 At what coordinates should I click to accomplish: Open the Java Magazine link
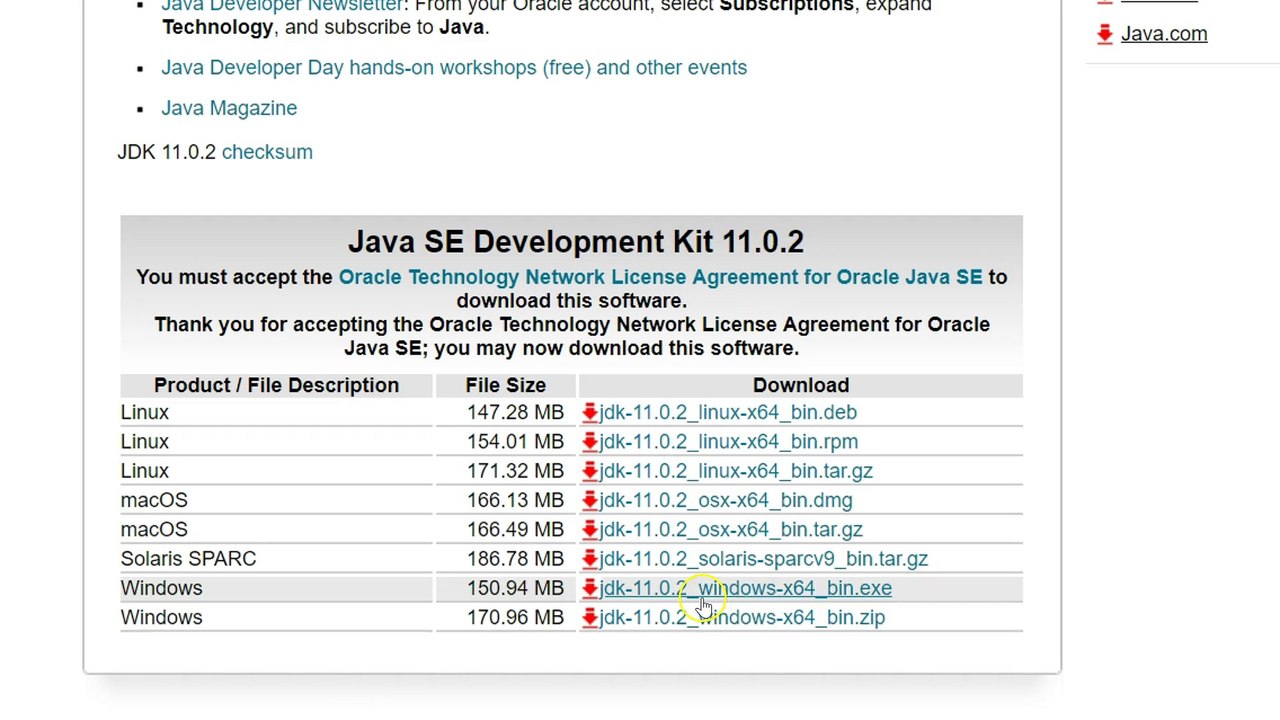click(229, 108)
